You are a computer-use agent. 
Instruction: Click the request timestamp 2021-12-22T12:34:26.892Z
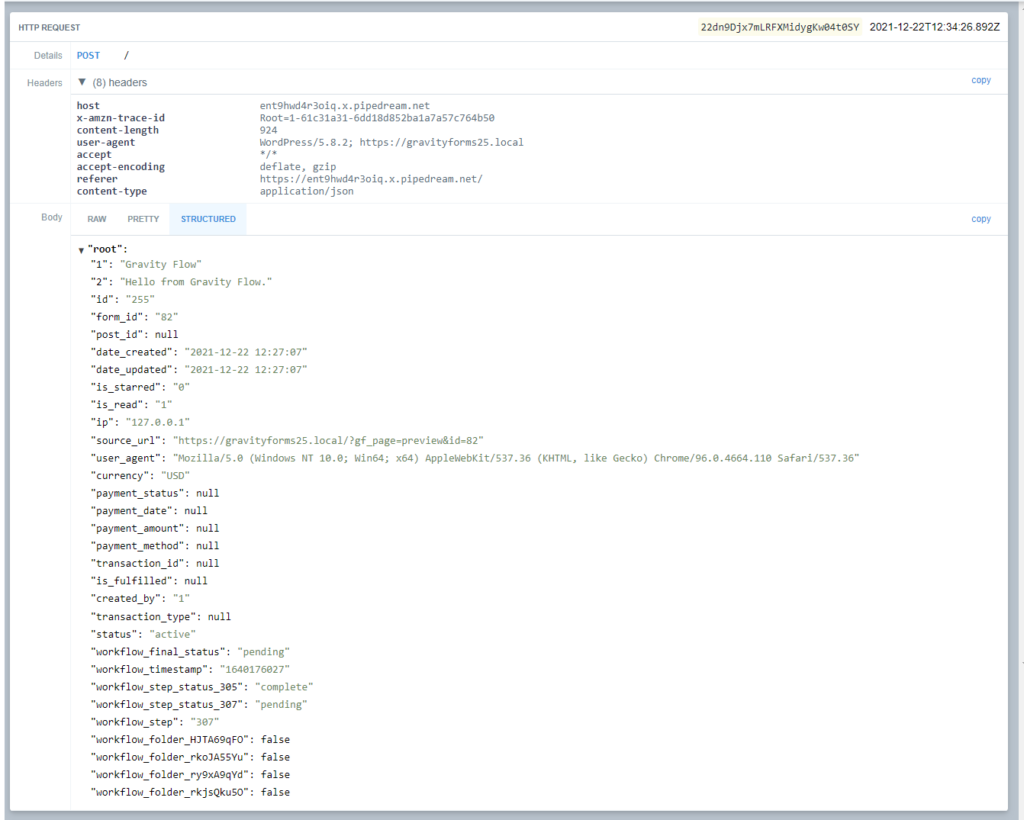(934, 27)
